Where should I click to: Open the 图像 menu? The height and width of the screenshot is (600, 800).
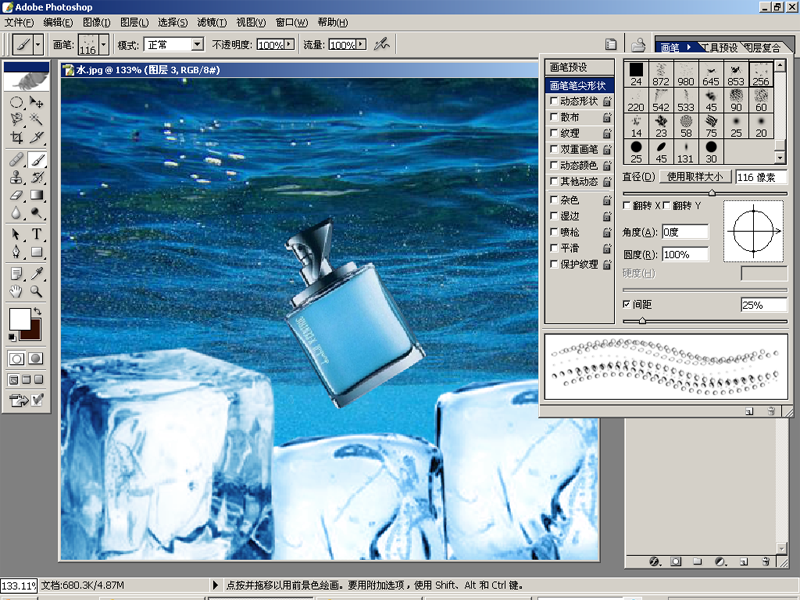(x=96, y=22)
